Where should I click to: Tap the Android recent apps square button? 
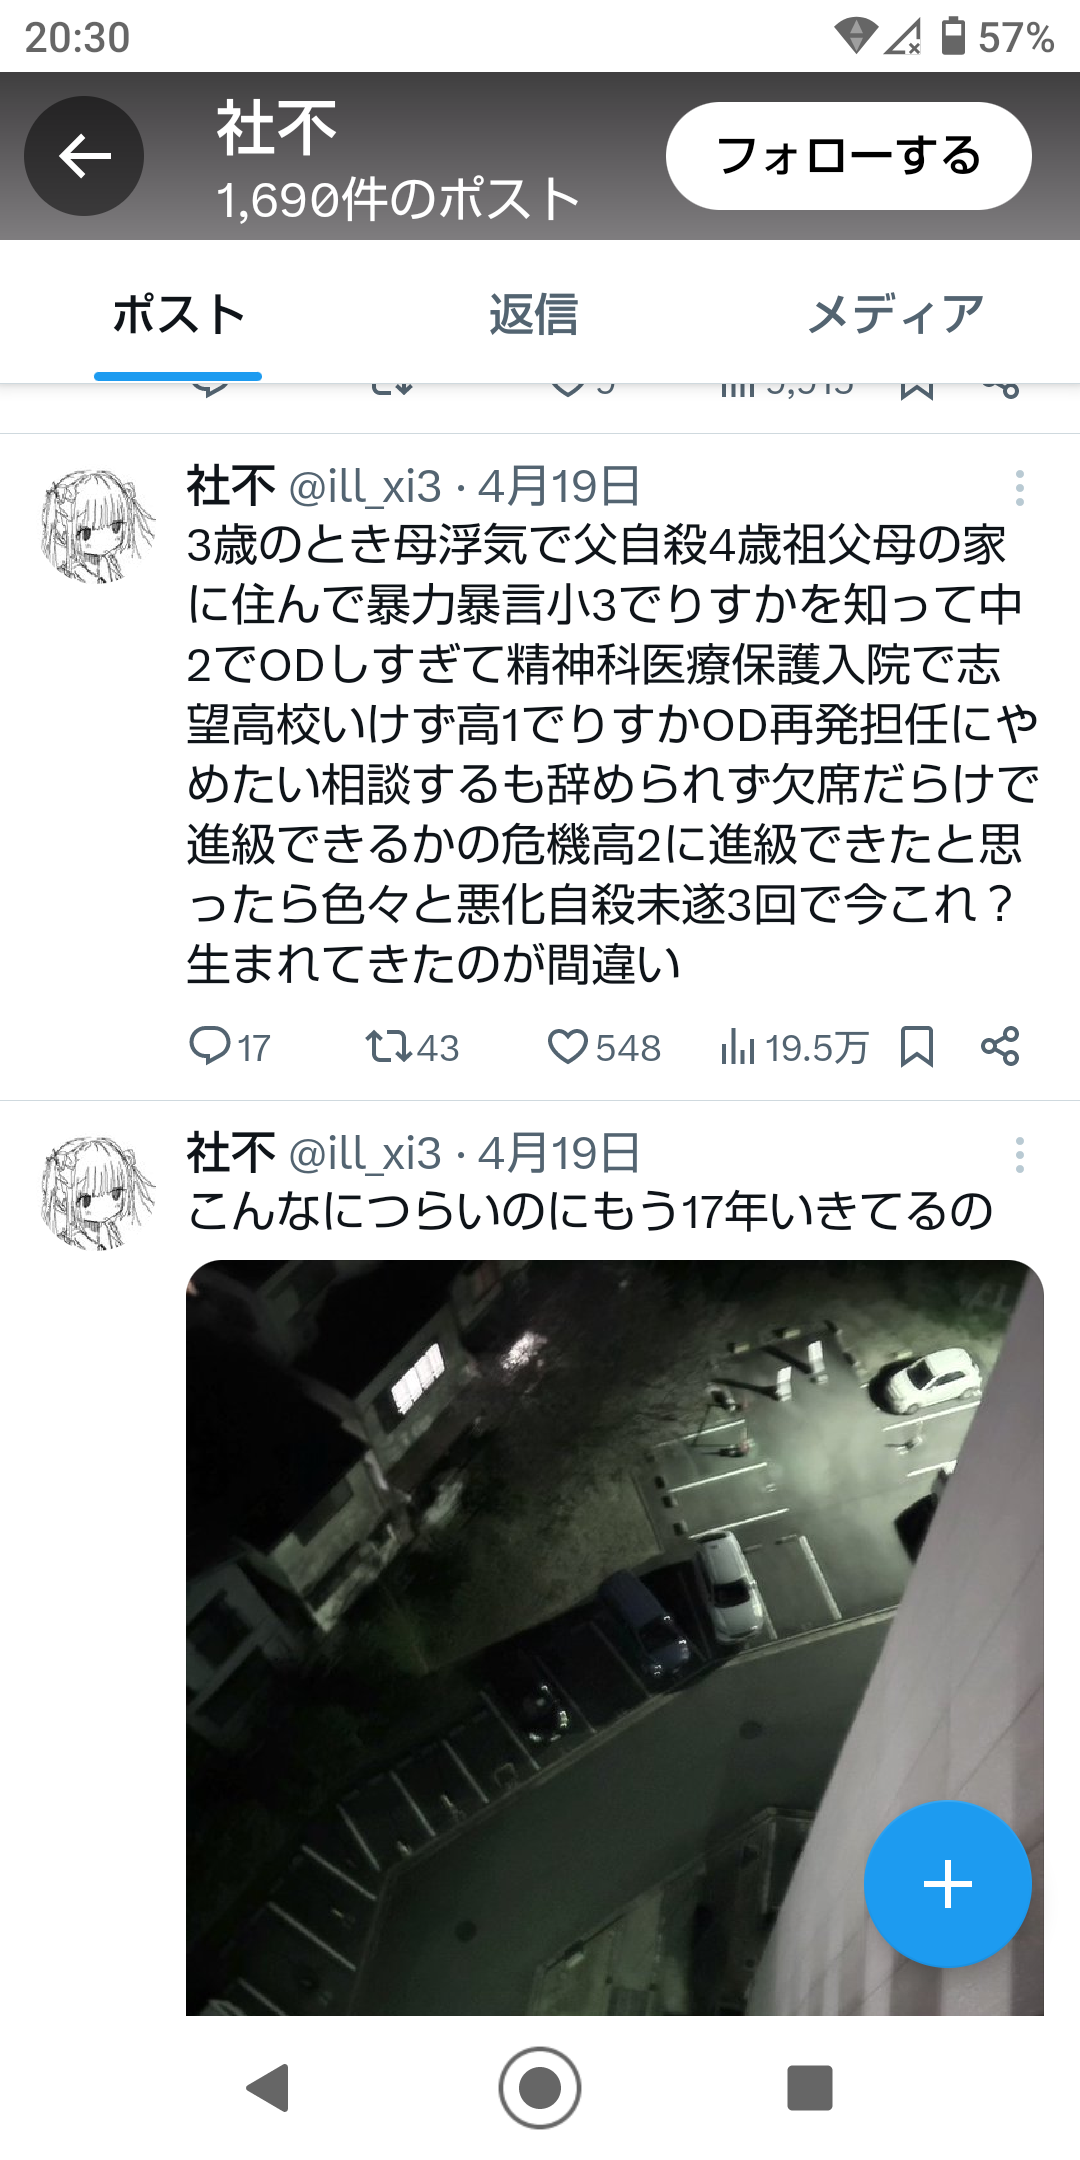click(x=810, y=2087)
